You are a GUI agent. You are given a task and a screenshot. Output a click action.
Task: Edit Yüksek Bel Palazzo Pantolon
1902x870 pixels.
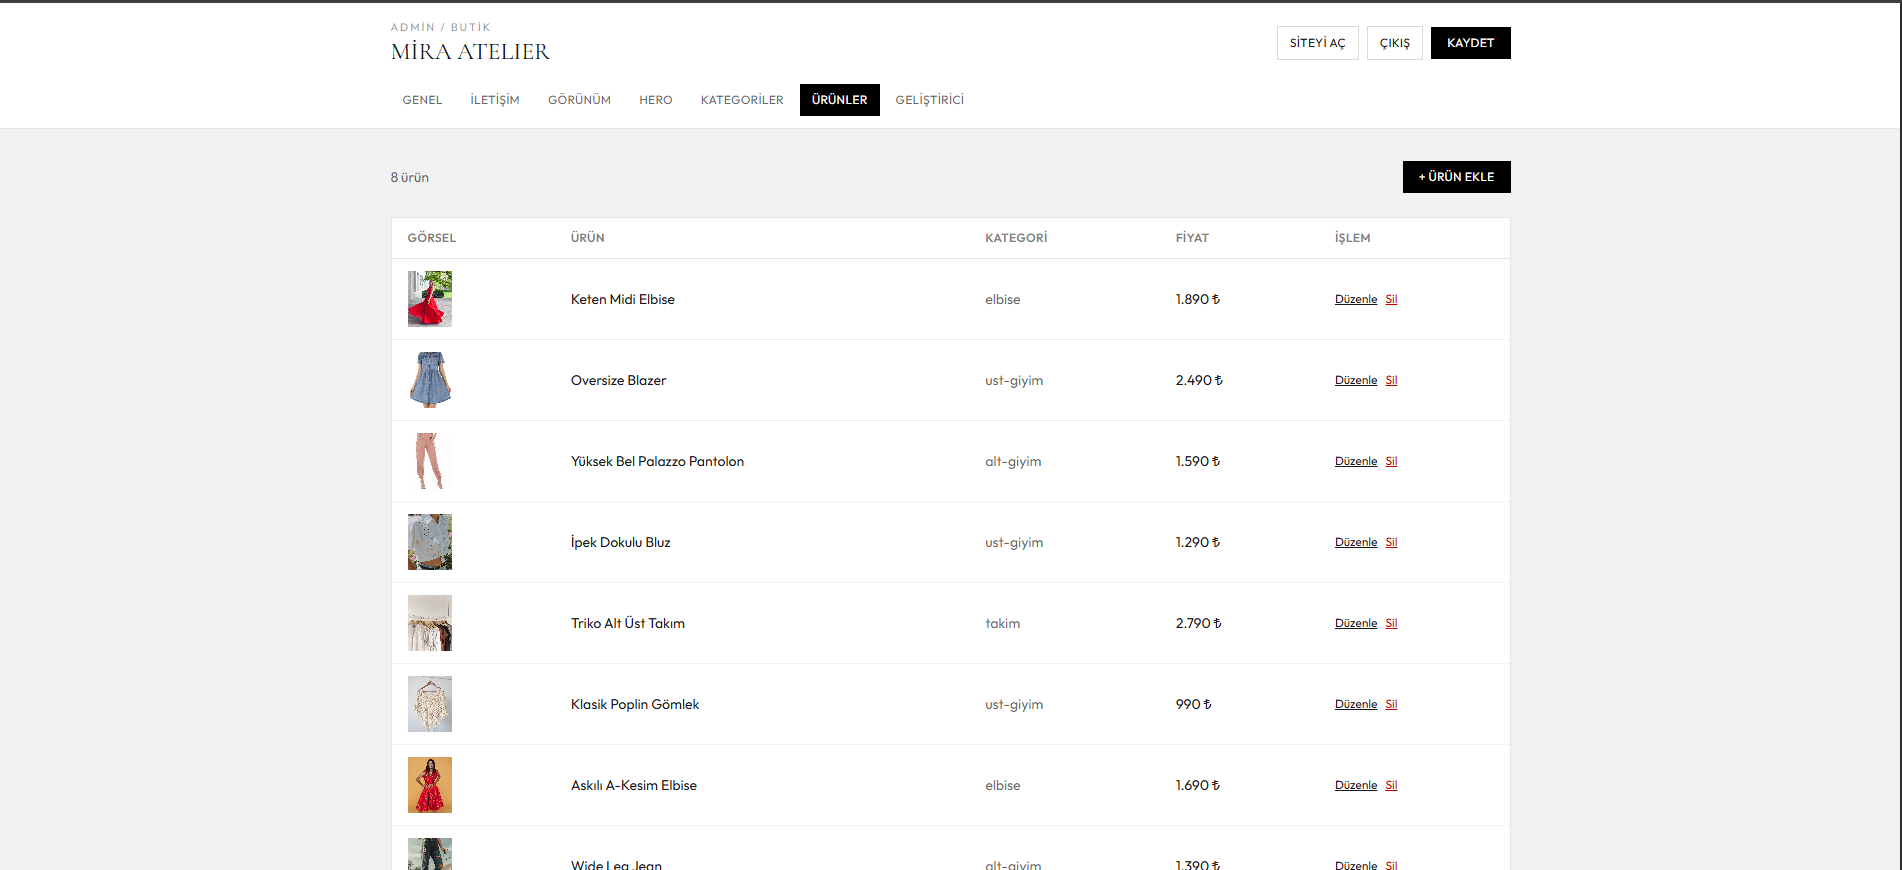coord(1356,461)
